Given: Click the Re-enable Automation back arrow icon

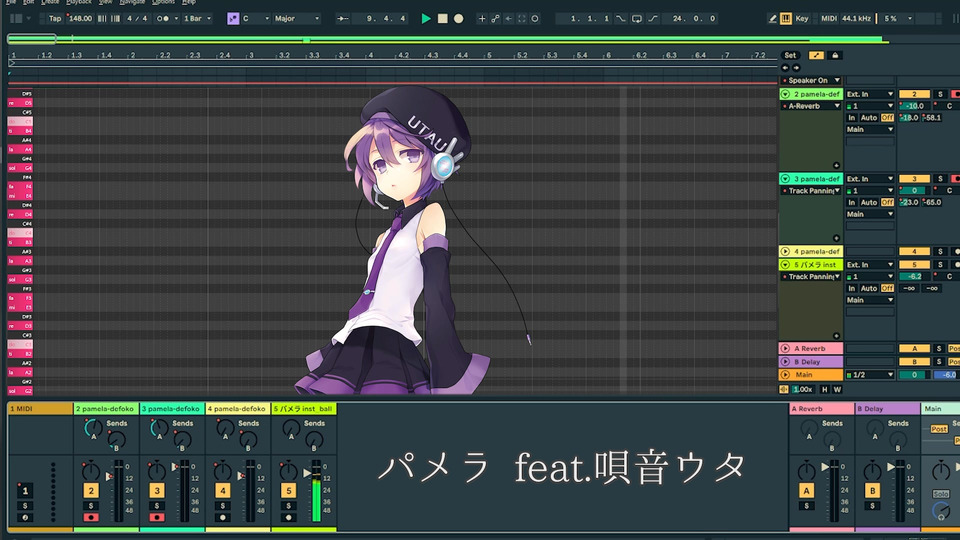Looking at the screenshot, I should 508,18.
